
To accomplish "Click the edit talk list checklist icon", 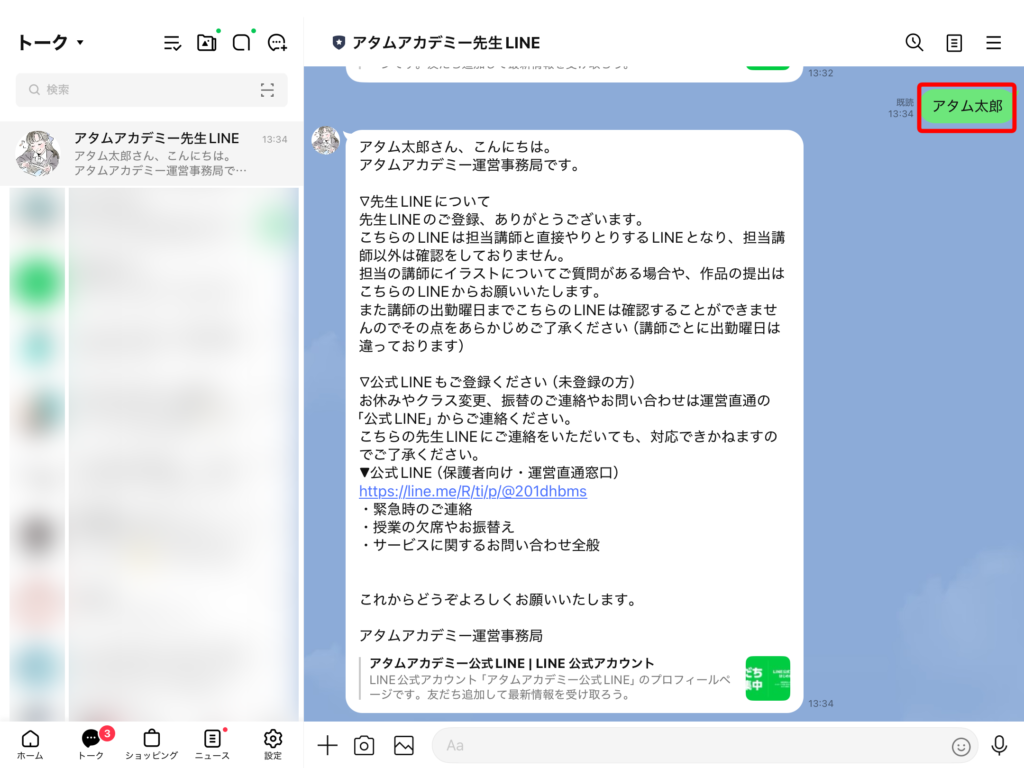I will point(172,43).
